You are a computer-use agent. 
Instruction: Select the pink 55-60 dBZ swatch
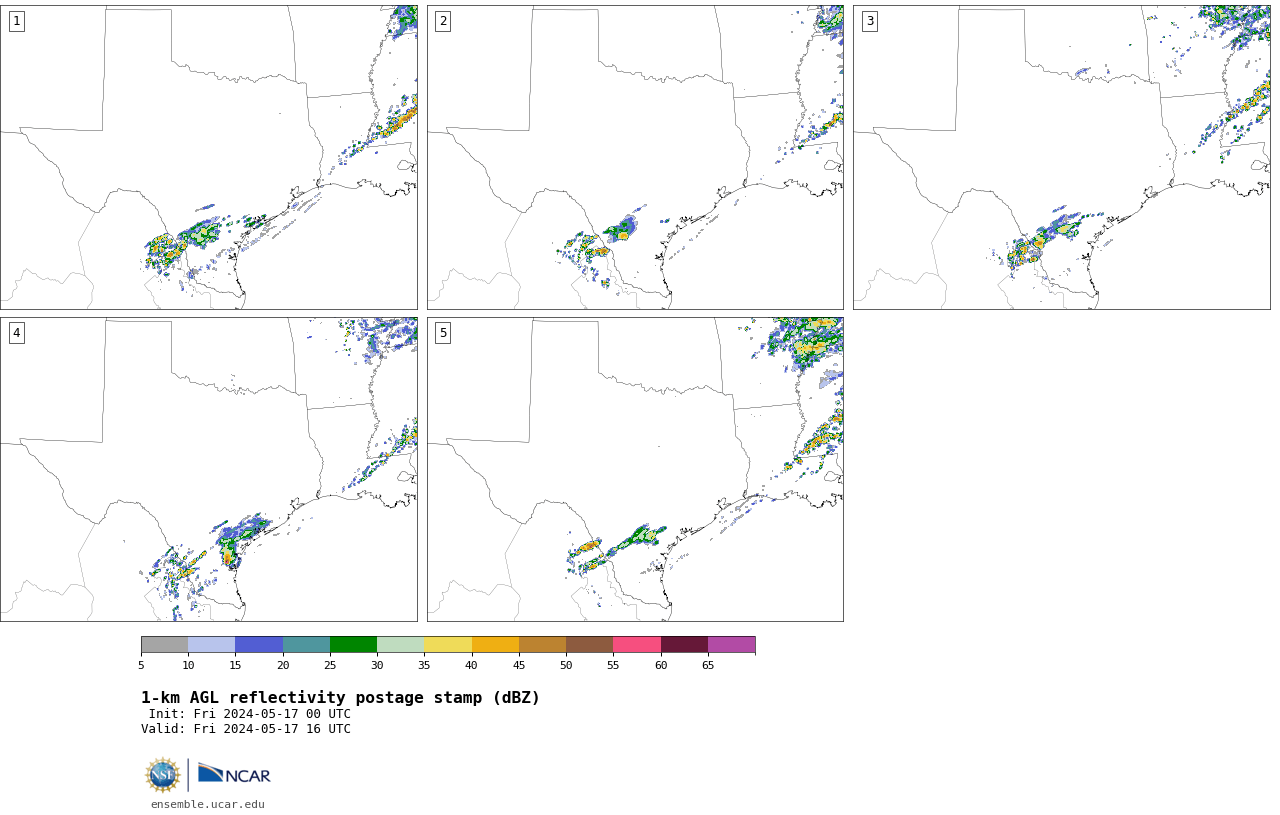coord(637,644)
